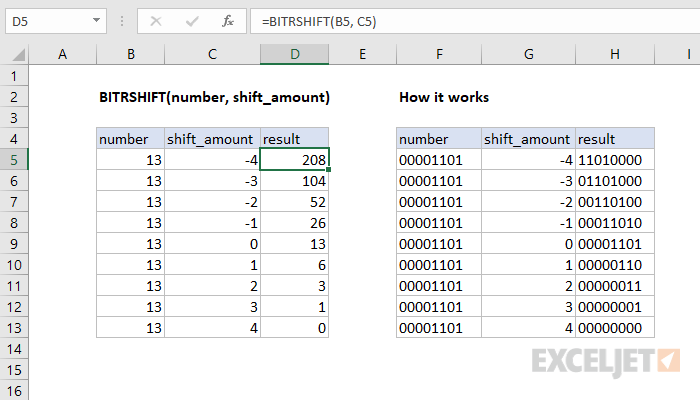700x400 pixels.
Task: Click the fill handle on cell D5
Action: coord(329,170)
